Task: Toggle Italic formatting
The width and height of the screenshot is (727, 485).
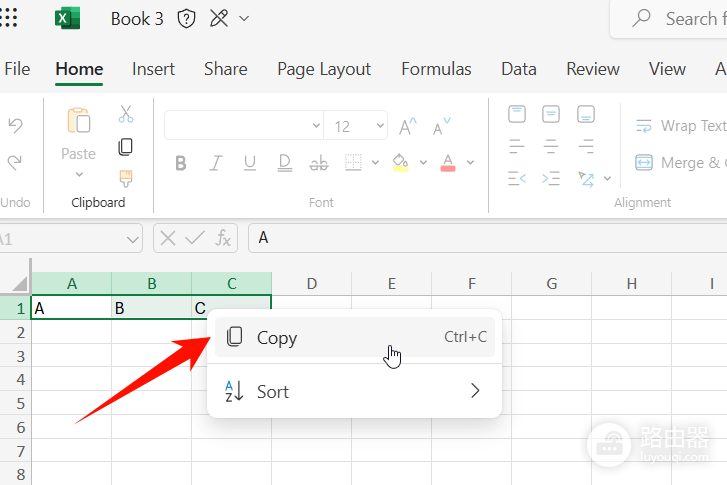Action: tap(215, 163)
